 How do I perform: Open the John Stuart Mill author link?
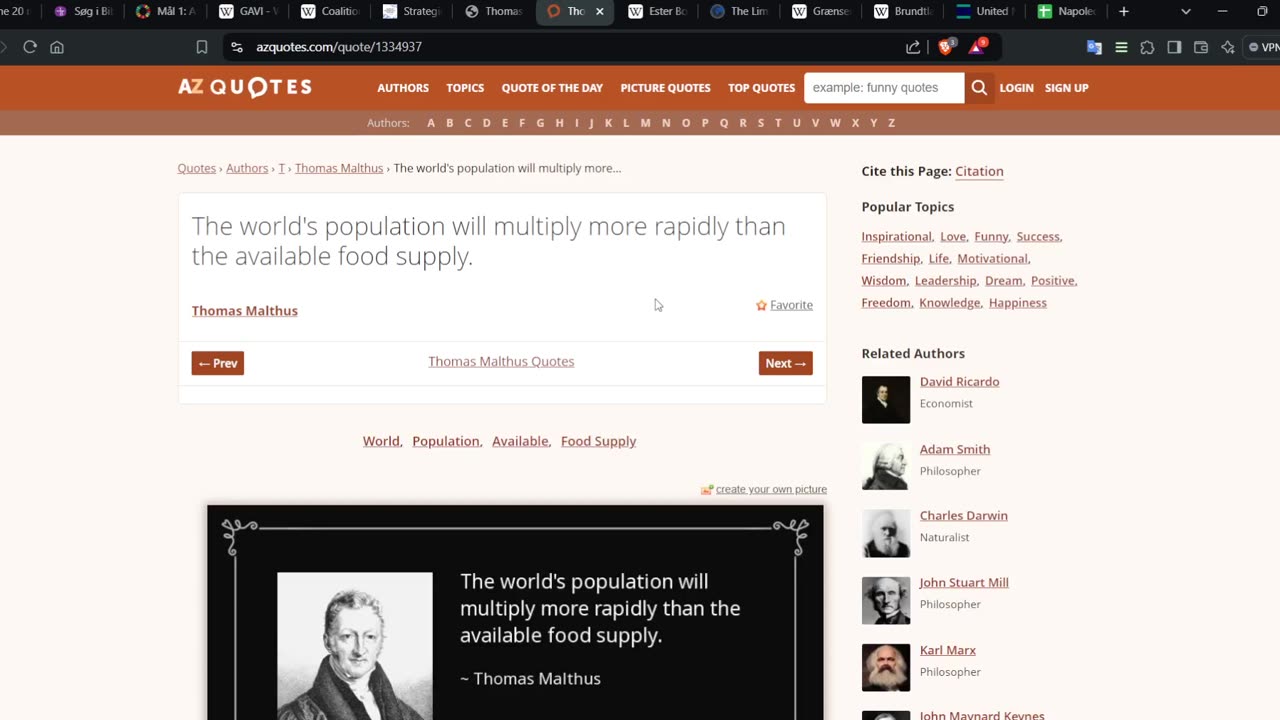click(964, 583)
